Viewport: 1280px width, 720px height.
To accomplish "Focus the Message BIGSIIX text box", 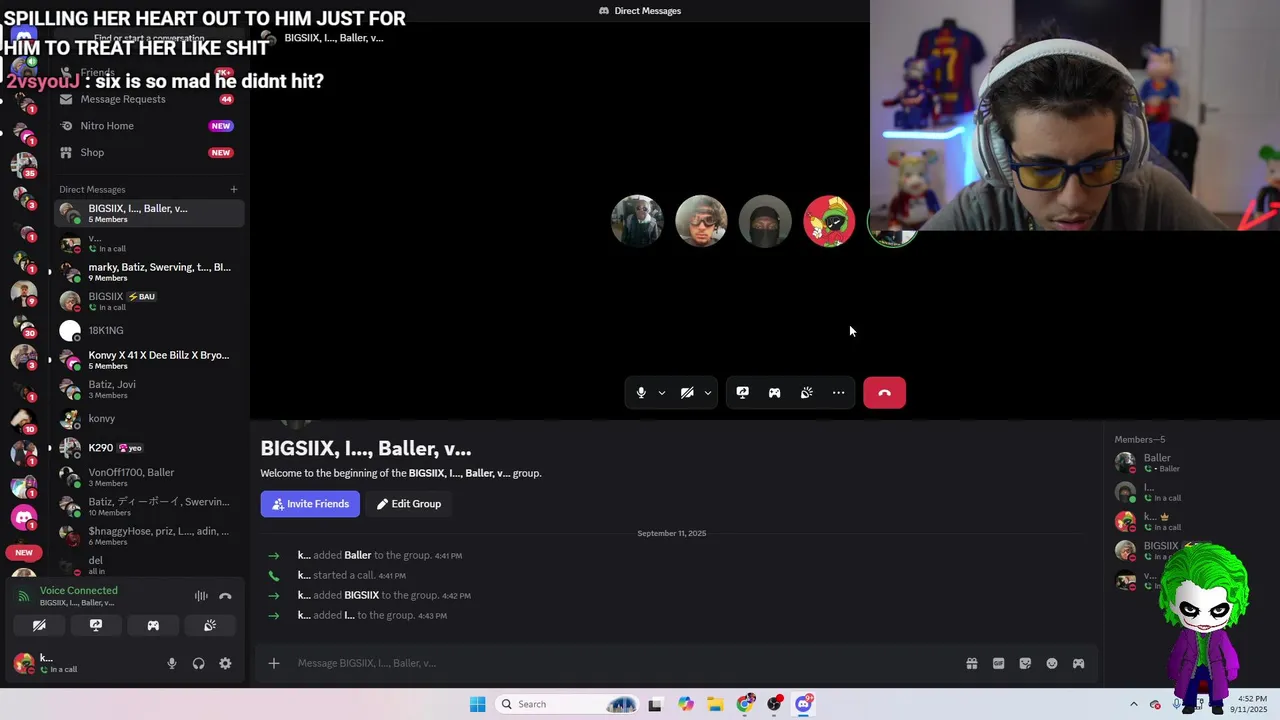I will click(x=625, y=663).
